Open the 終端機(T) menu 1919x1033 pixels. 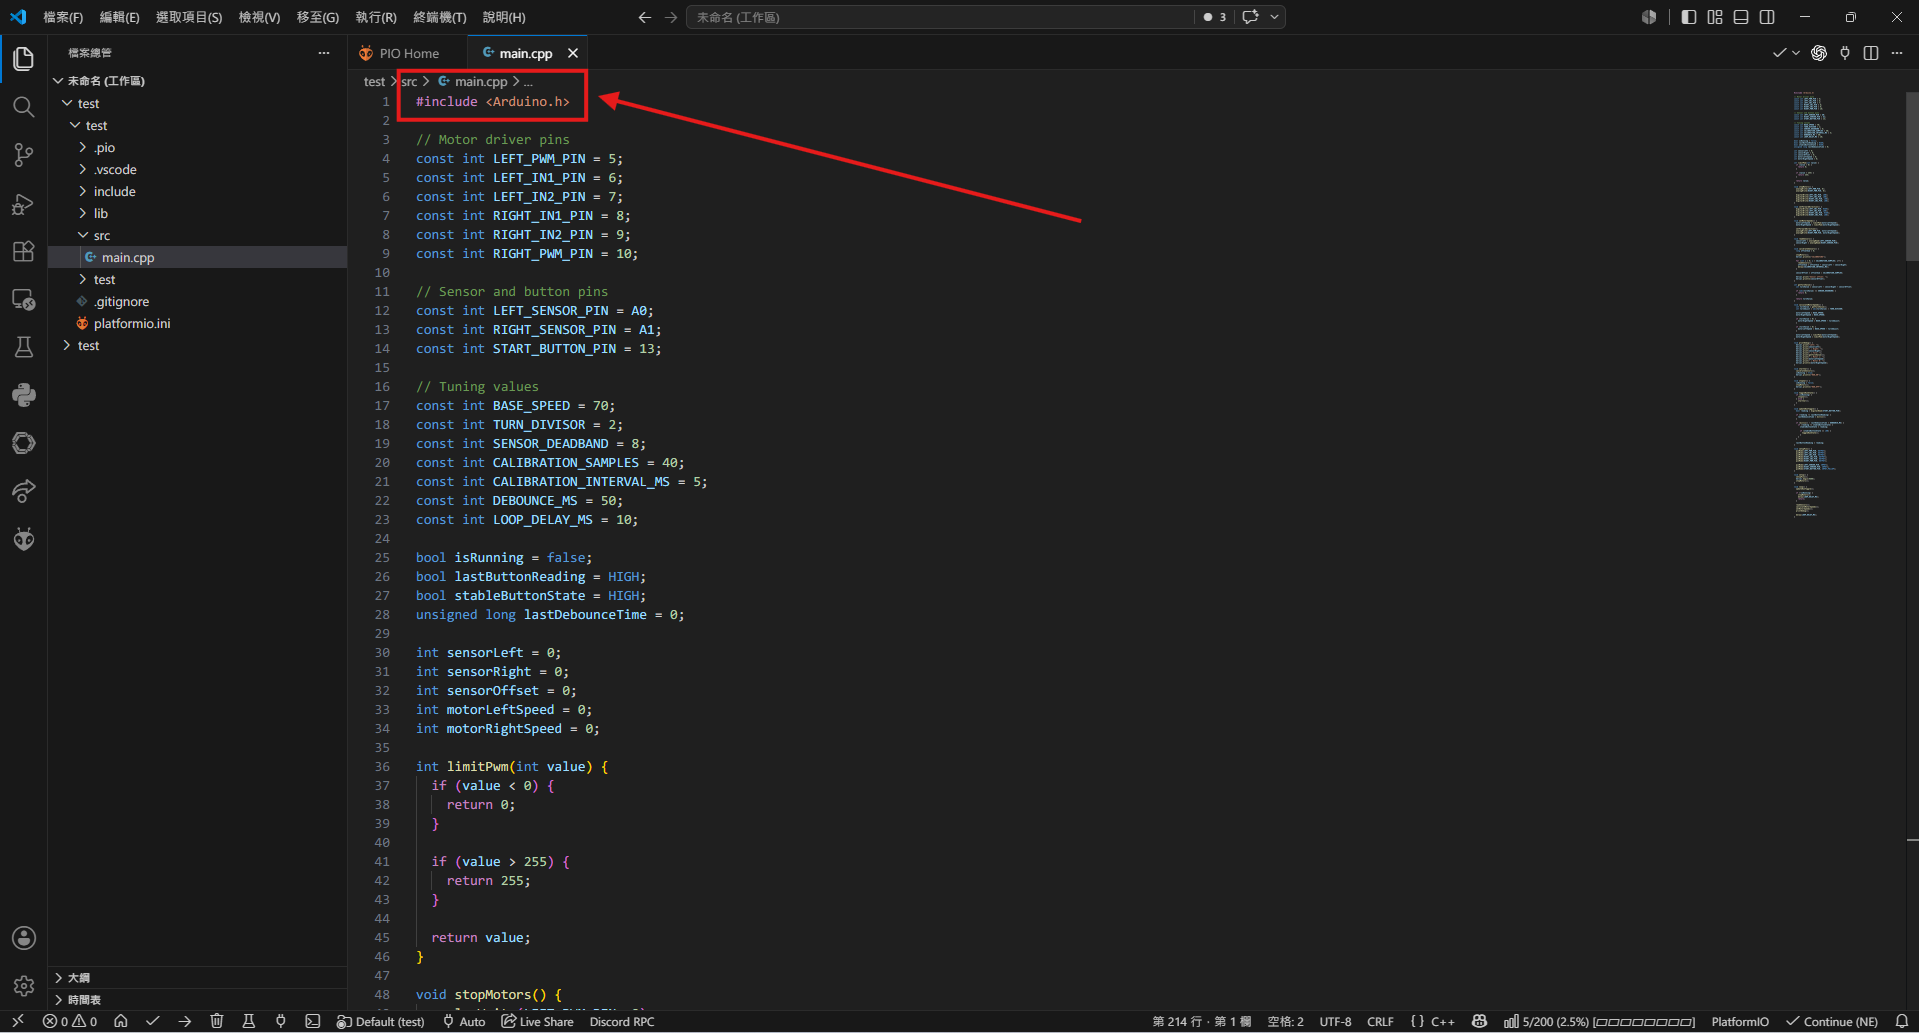click(x=440, y=17)
